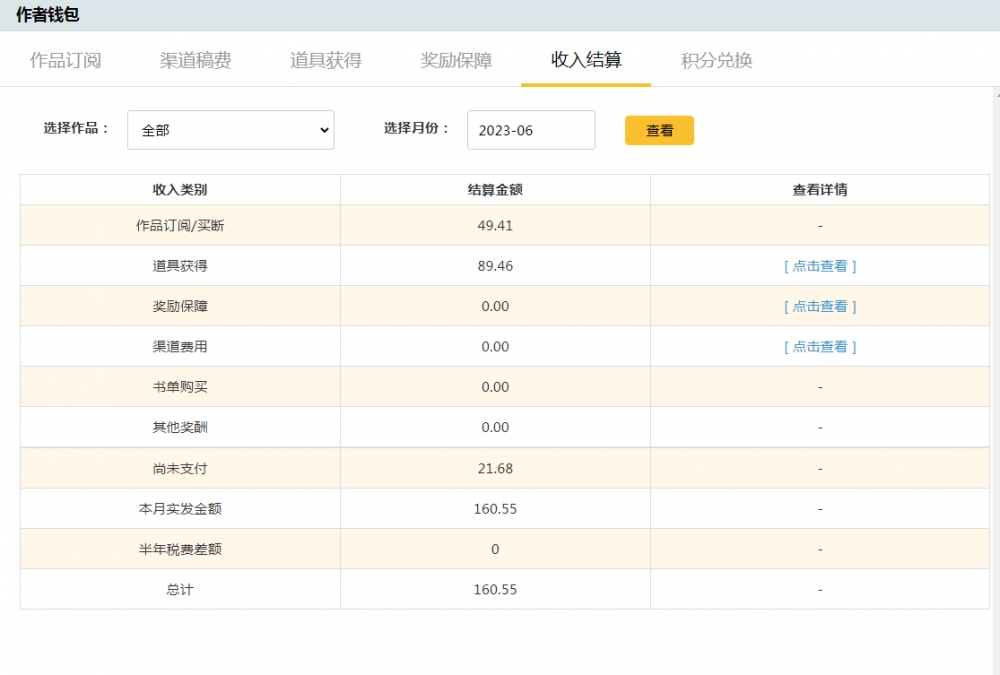This screenshot has width=1000, height=675.
Task: Click the 结算金额 column header
Action: click(495, 190)
